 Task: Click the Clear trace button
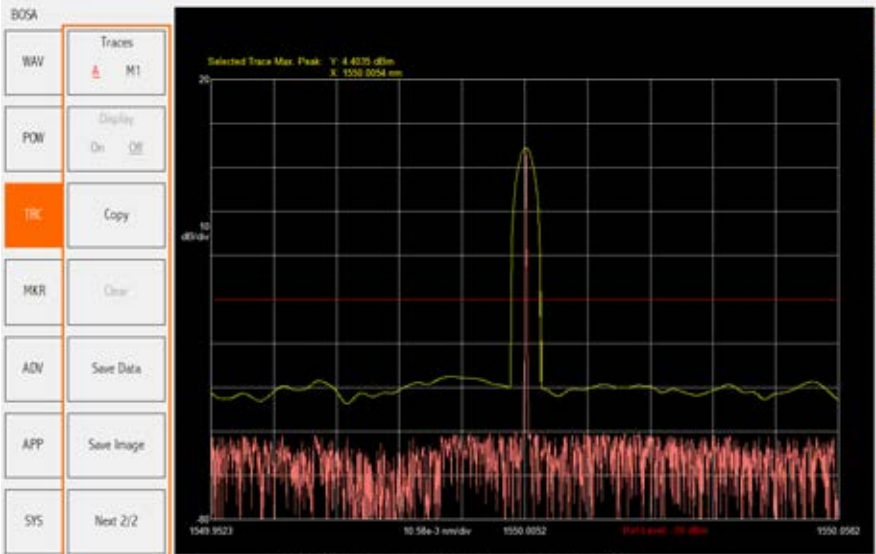[x=116, y=292]
